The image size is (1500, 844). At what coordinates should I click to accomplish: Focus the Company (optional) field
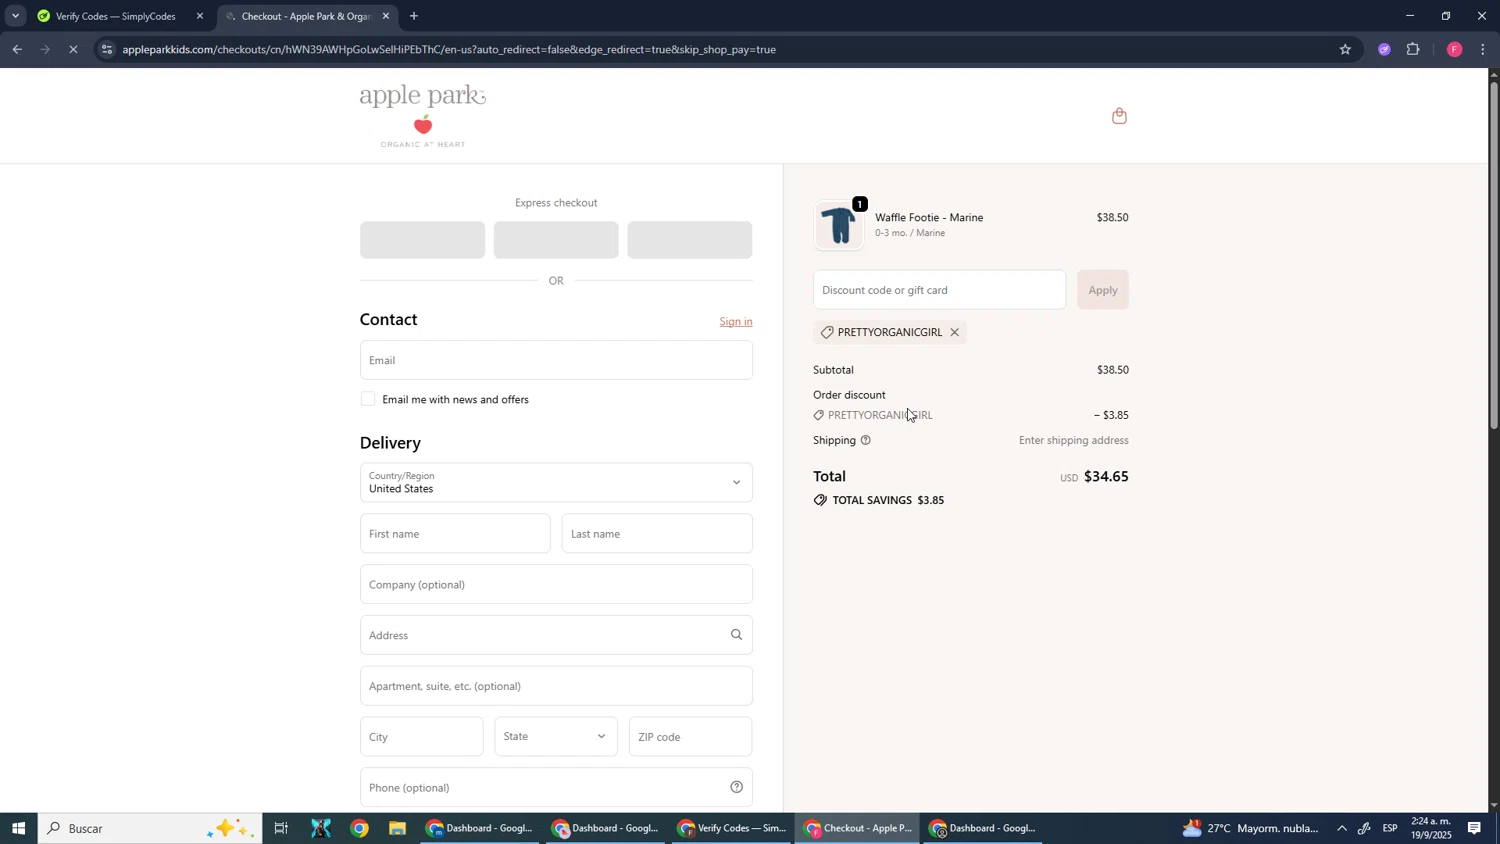coord(556,584)
